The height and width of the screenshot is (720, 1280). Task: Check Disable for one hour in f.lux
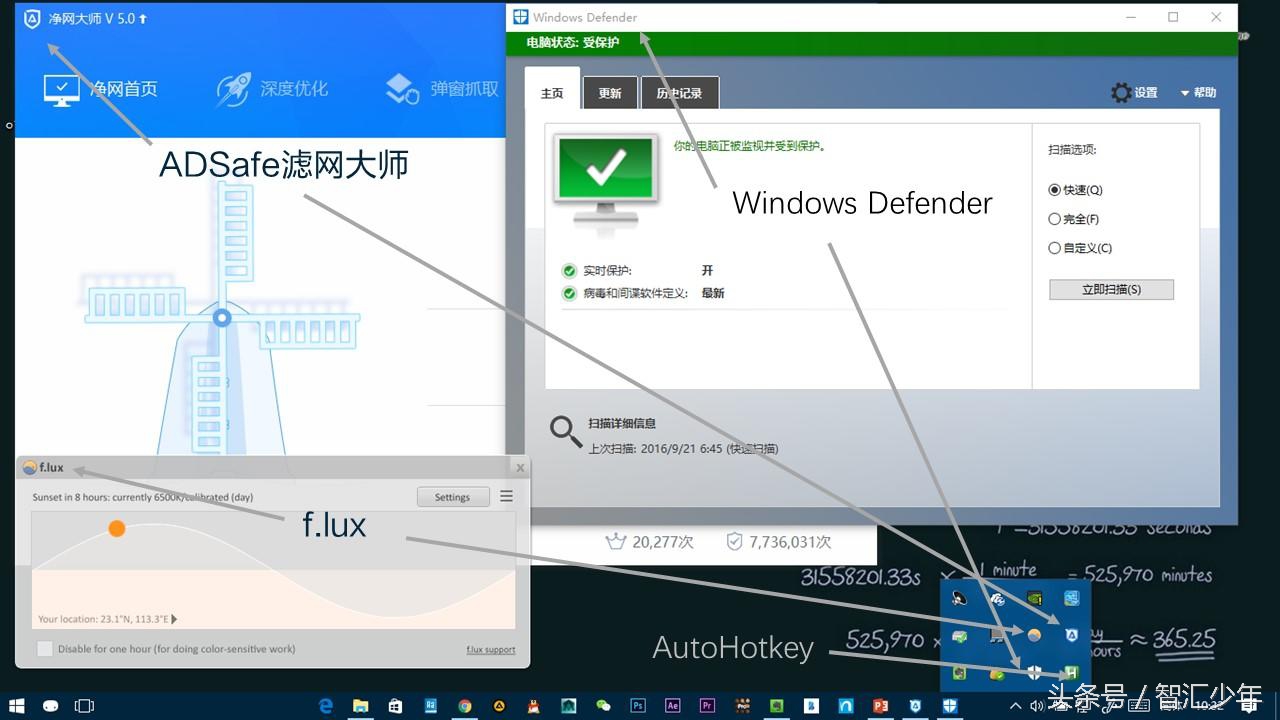45,649
